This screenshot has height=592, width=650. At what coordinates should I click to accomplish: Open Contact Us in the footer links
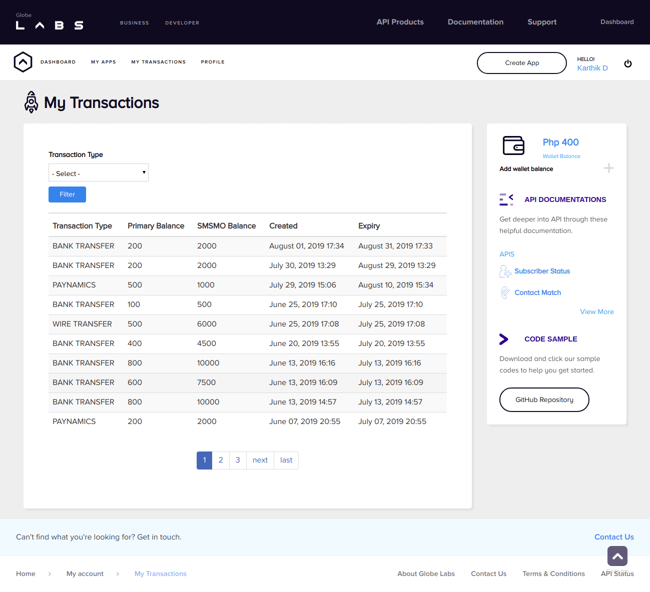pyautogui.click(x=488, y=574)
